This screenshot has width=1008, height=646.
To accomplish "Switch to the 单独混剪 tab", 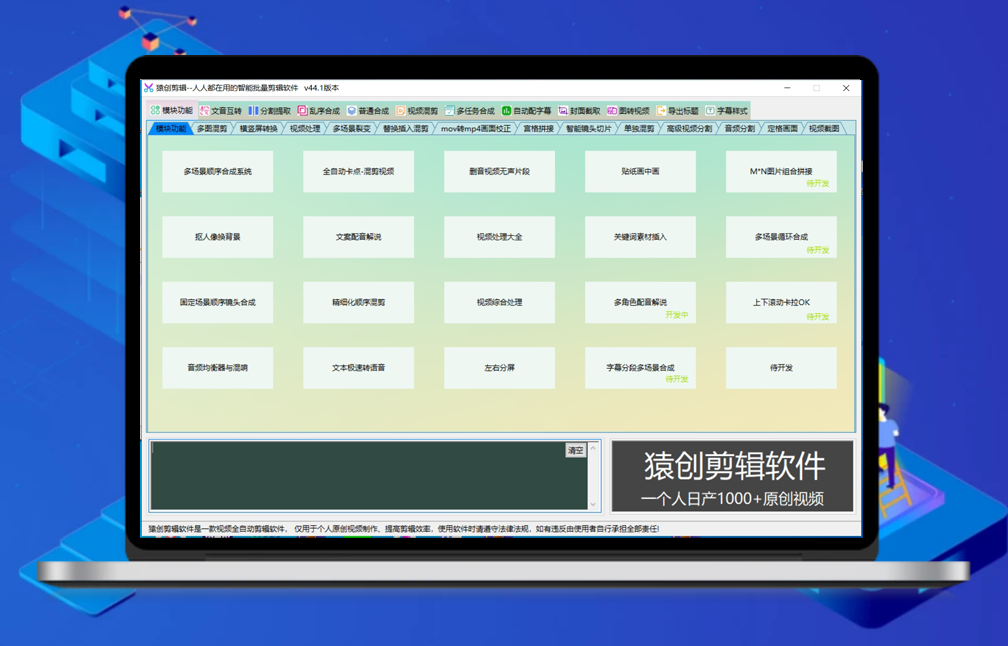I will click(639, 129).
